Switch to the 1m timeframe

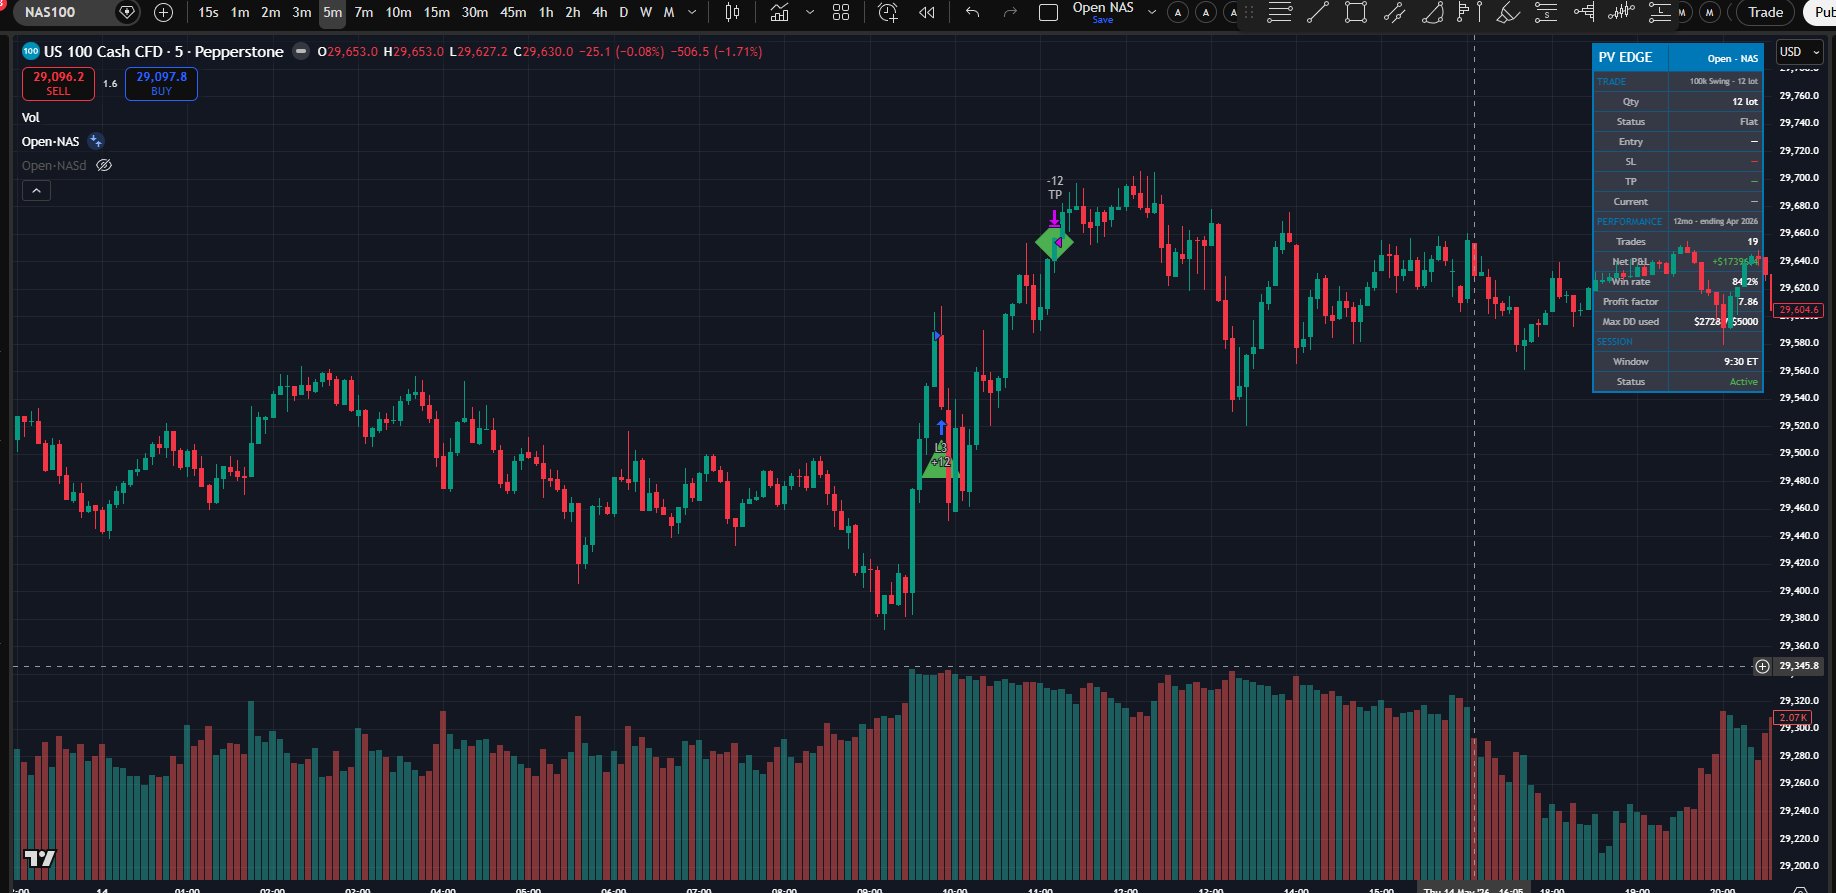coord(240,12)
